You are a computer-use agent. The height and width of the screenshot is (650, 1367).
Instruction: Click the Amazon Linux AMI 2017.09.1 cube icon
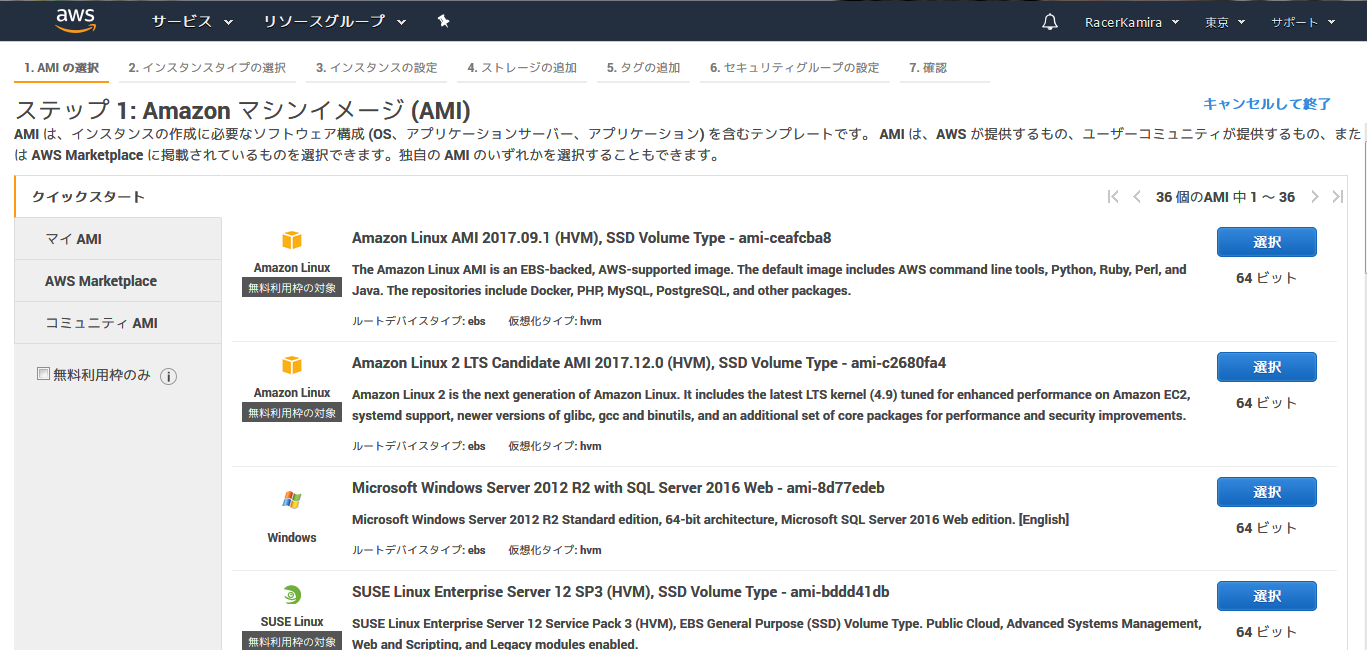click(292, 241)
